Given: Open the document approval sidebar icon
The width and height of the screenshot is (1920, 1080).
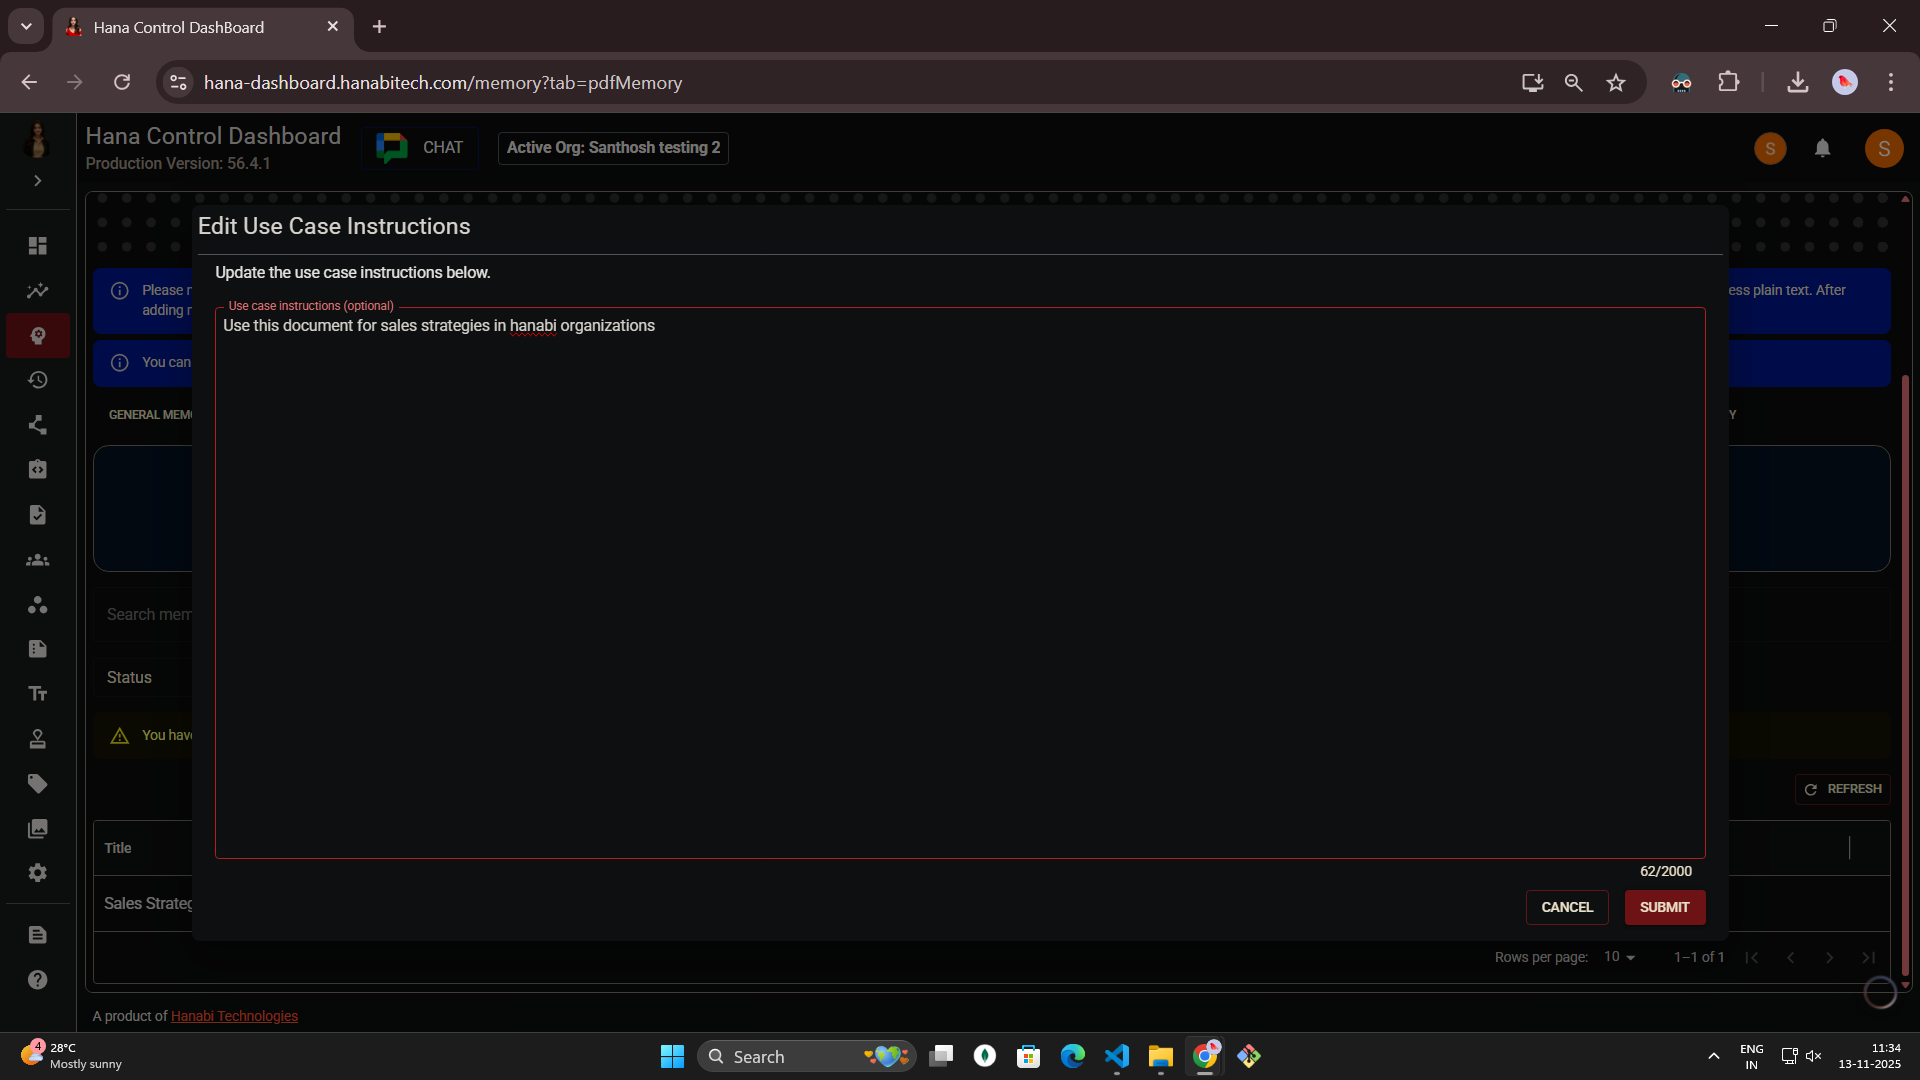Looking at the screenshot, I should tap(37, 515).
